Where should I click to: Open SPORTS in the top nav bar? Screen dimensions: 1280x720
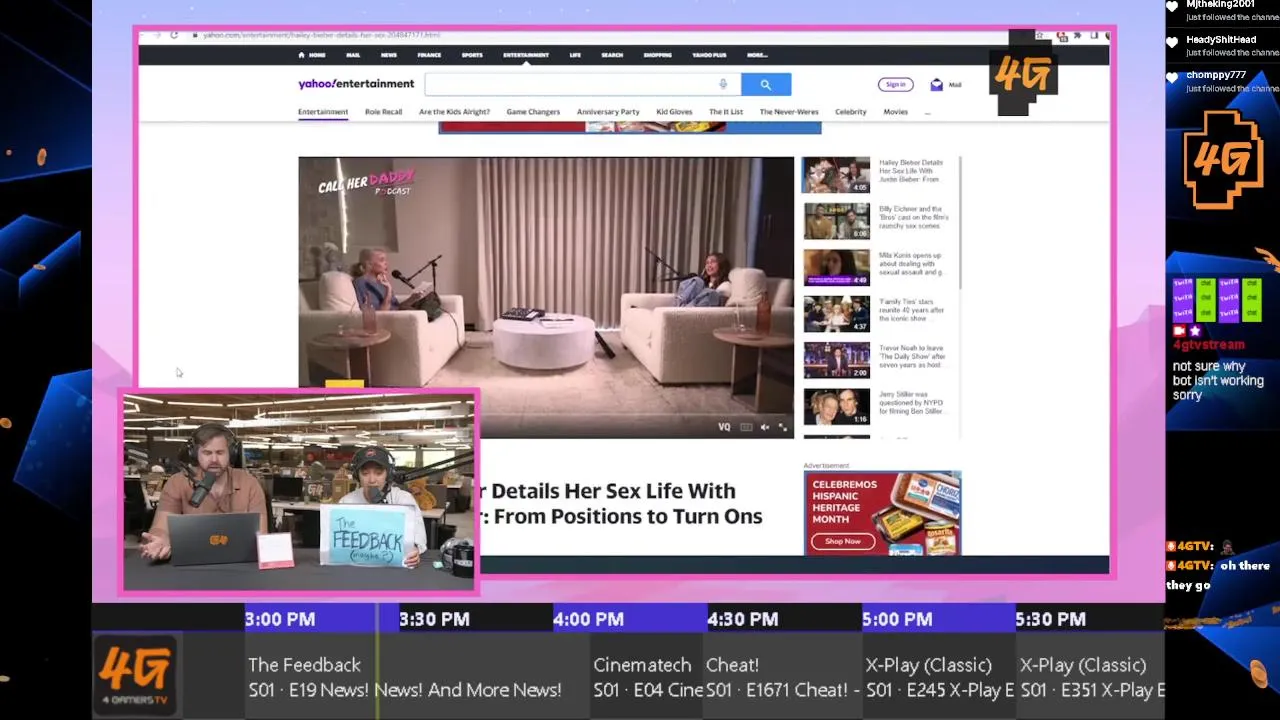click(472, 55)
